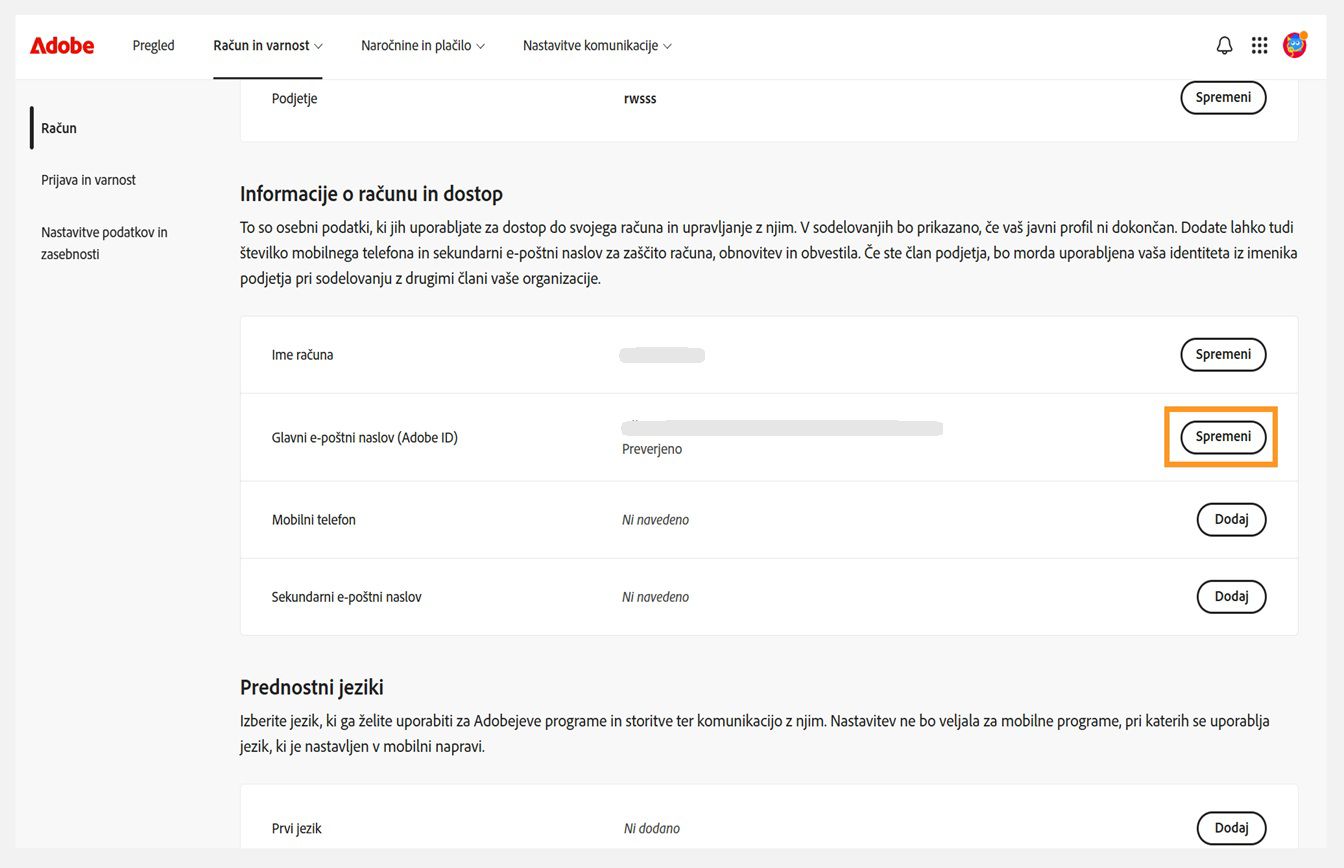Viewport: 1344px width, 868px height.
Task: Expand the Nastavitve komunikacije dropdown
Action: (x=596, y=45)
